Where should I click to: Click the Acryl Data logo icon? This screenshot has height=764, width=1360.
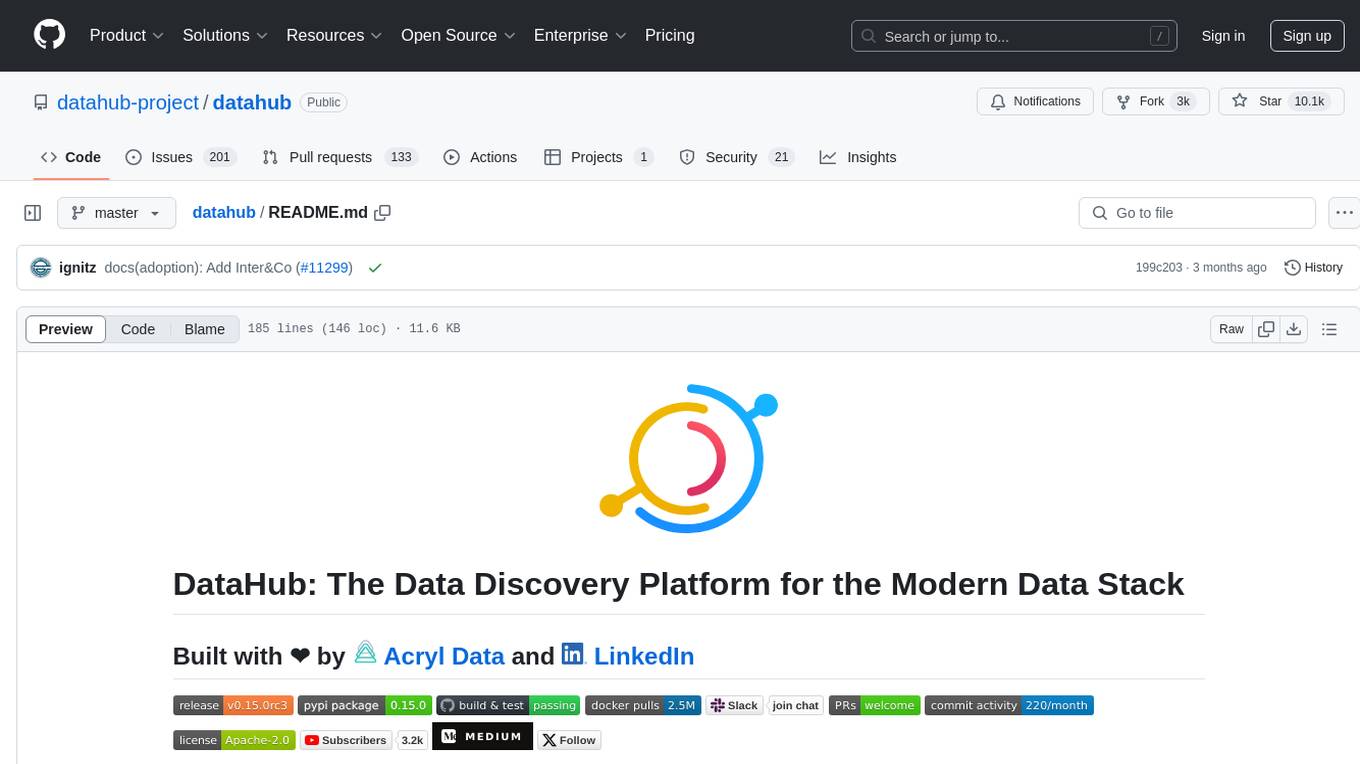[x=366, y=653]
